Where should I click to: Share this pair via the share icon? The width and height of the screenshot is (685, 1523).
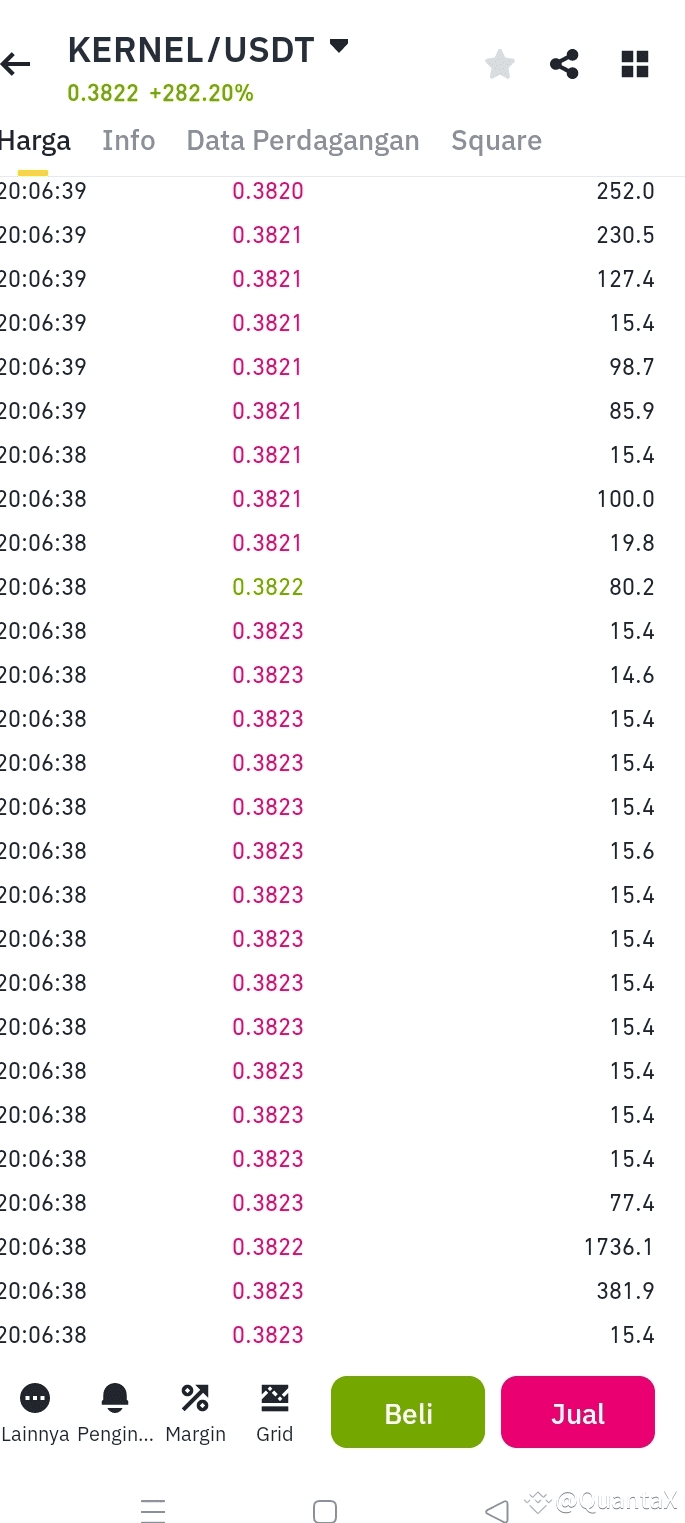click(x=564, y=65)
